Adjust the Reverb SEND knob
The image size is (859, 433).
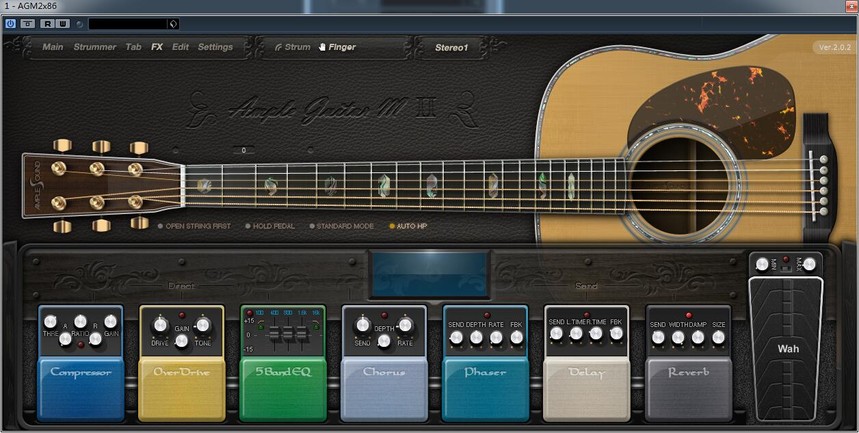(x=658, y=338)
